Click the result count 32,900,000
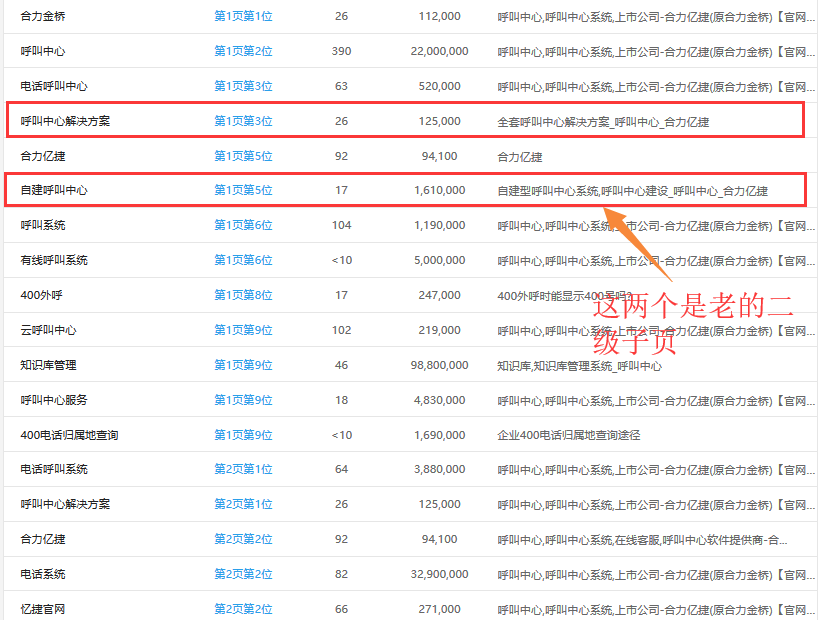The height and width of the screenshot is (620, 819). point(439,574)
